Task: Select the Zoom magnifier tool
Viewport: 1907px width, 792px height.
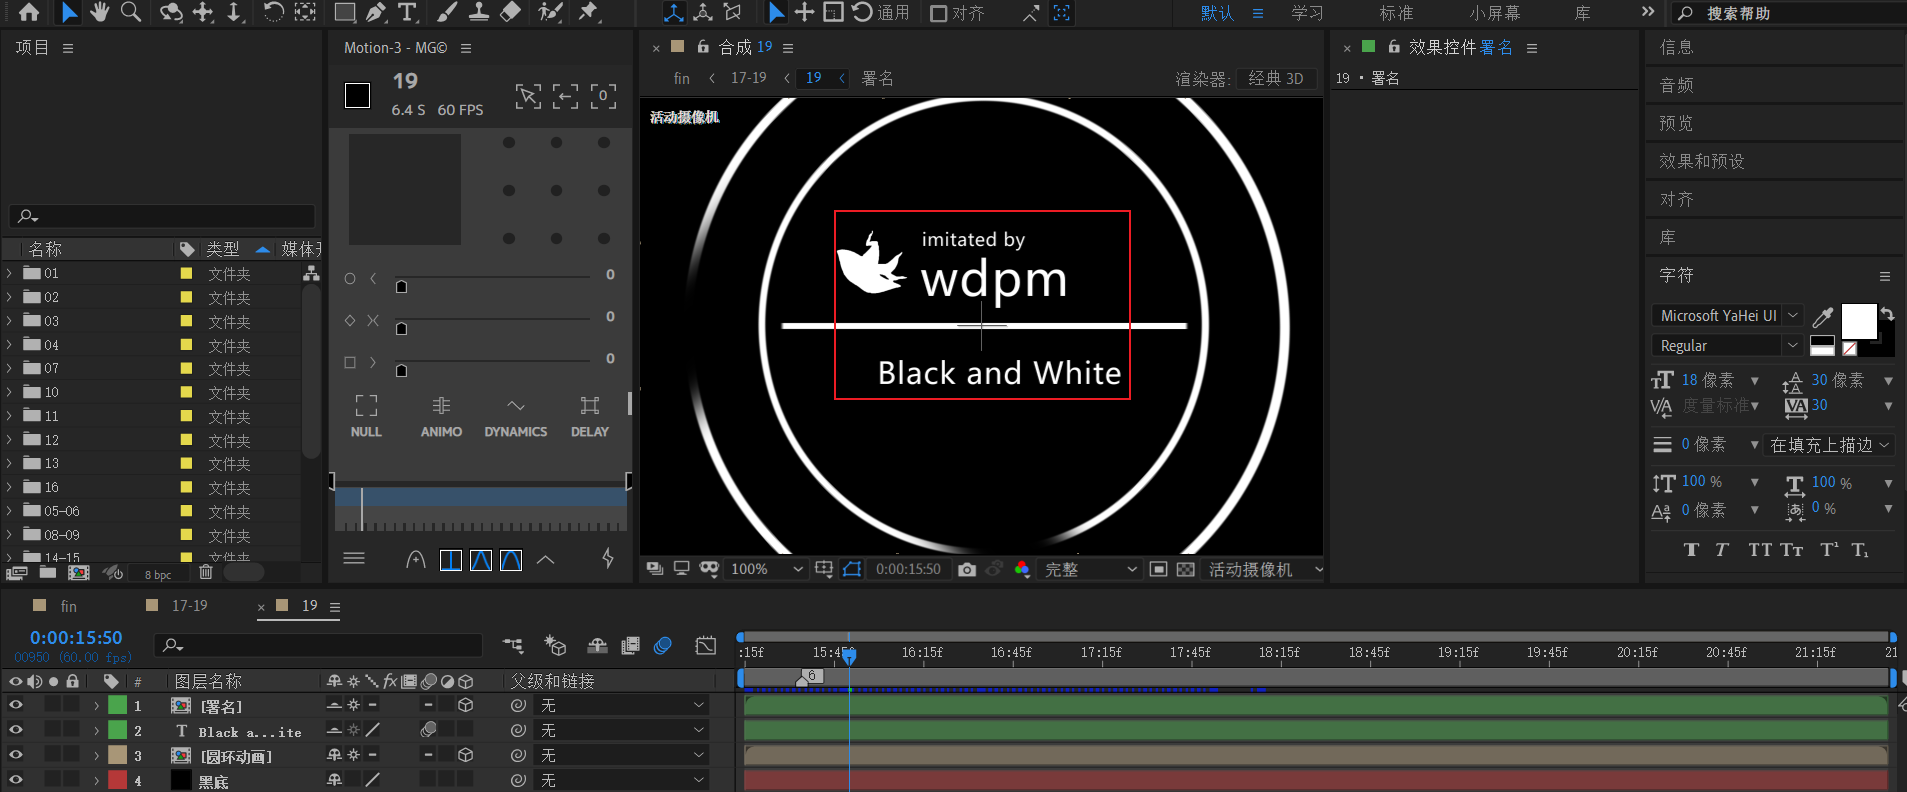Action: tap(131, 12)
